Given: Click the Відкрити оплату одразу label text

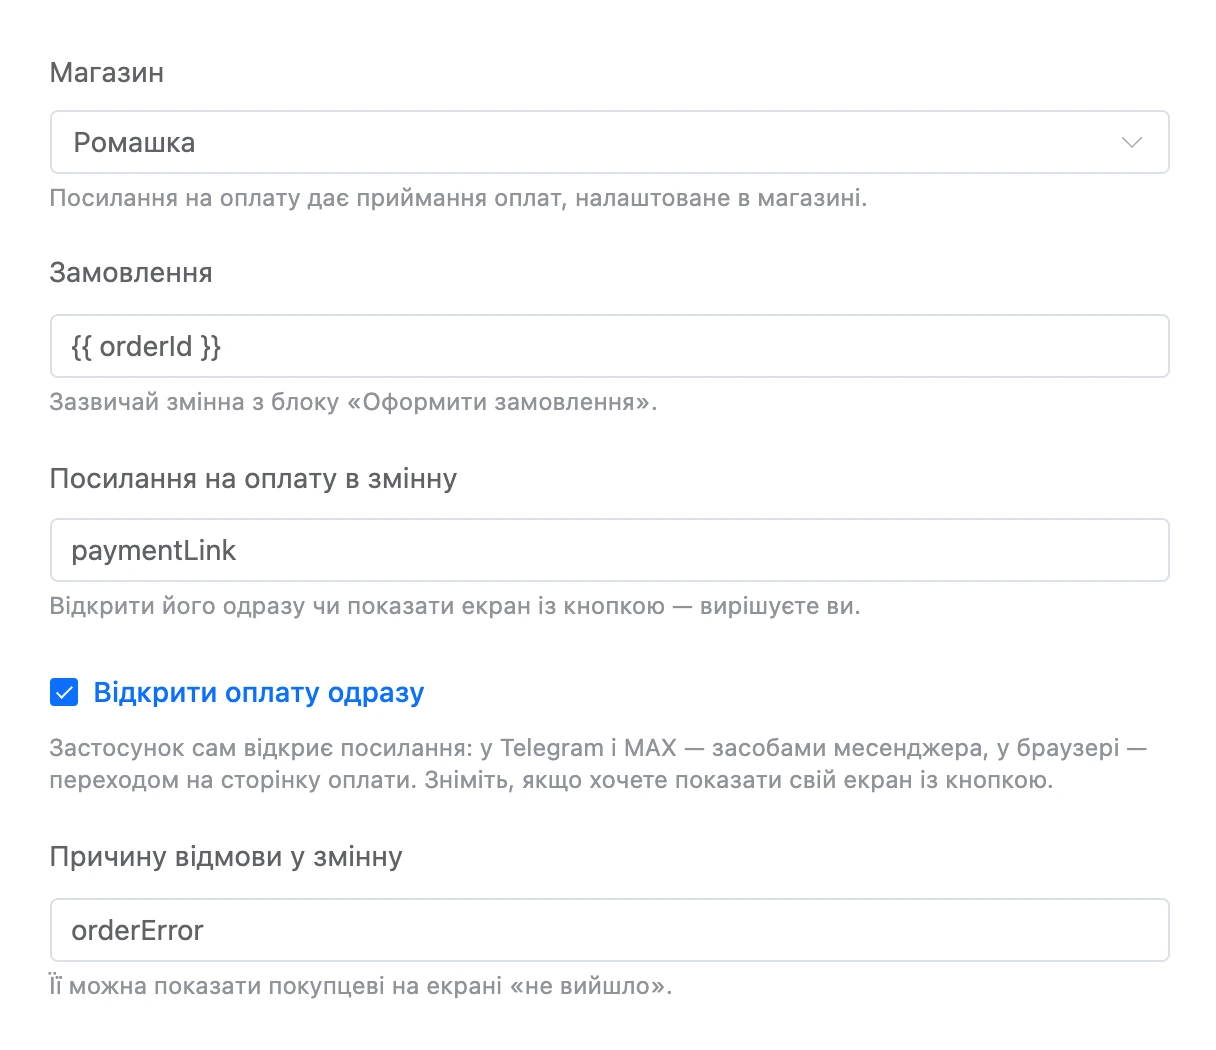Looking at the screenshot, I should coord(259,692).
